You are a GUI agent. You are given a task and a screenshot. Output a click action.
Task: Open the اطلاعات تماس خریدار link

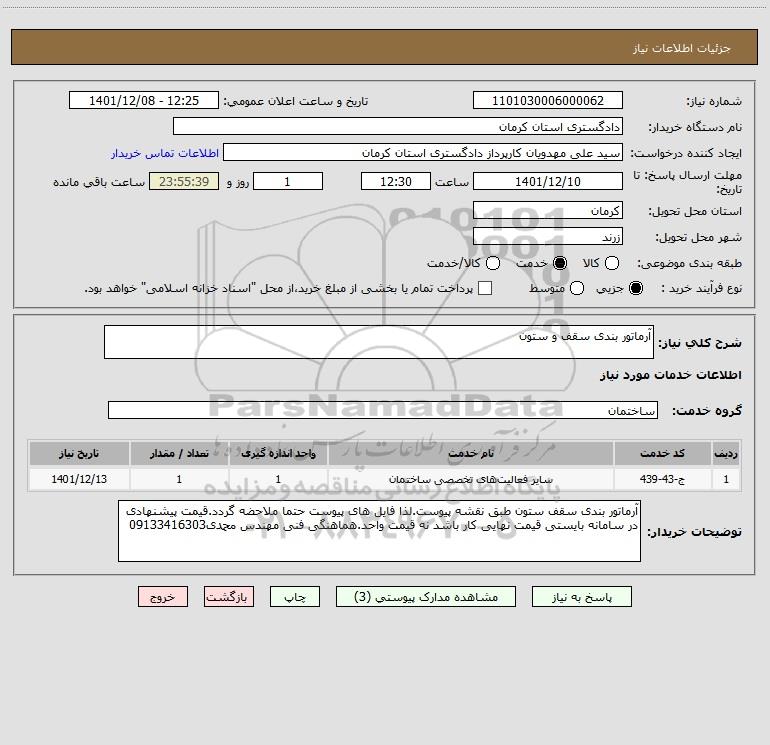(165, 153)
